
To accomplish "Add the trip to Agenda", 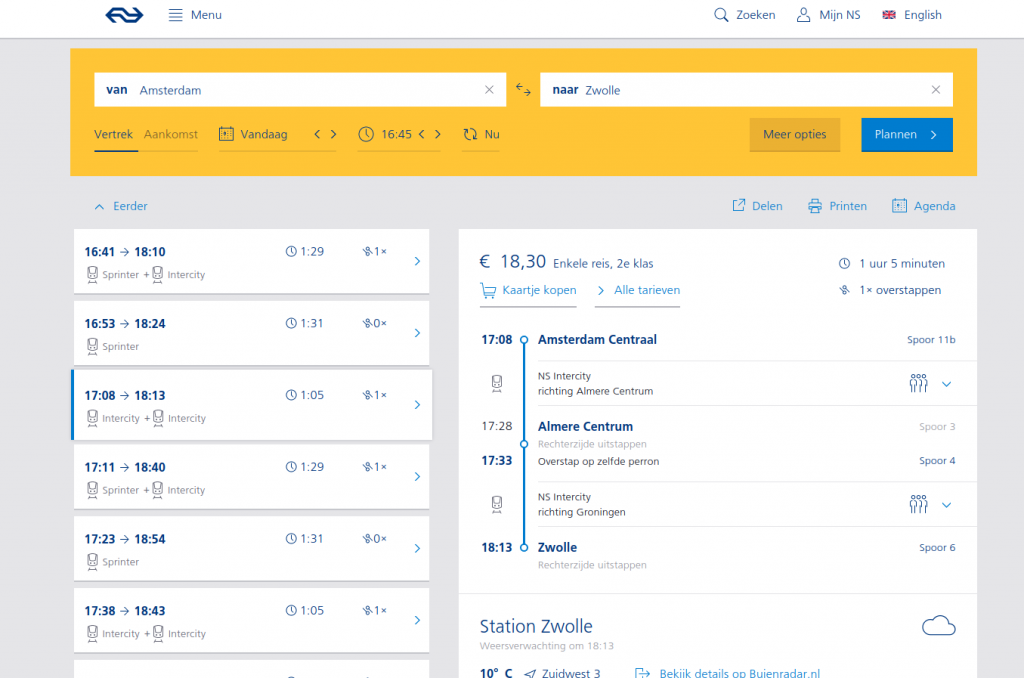I will (x=923, y=206).
